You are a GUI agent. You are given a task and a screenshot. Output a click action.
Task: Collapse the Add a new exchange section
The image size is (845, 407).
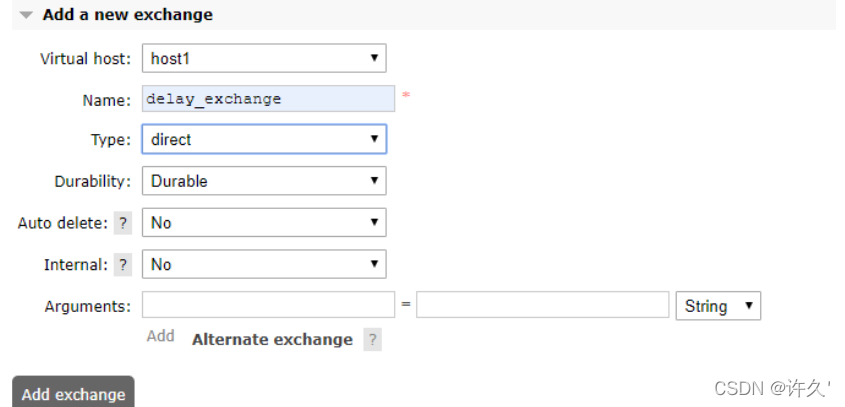(x=26, y=15)
